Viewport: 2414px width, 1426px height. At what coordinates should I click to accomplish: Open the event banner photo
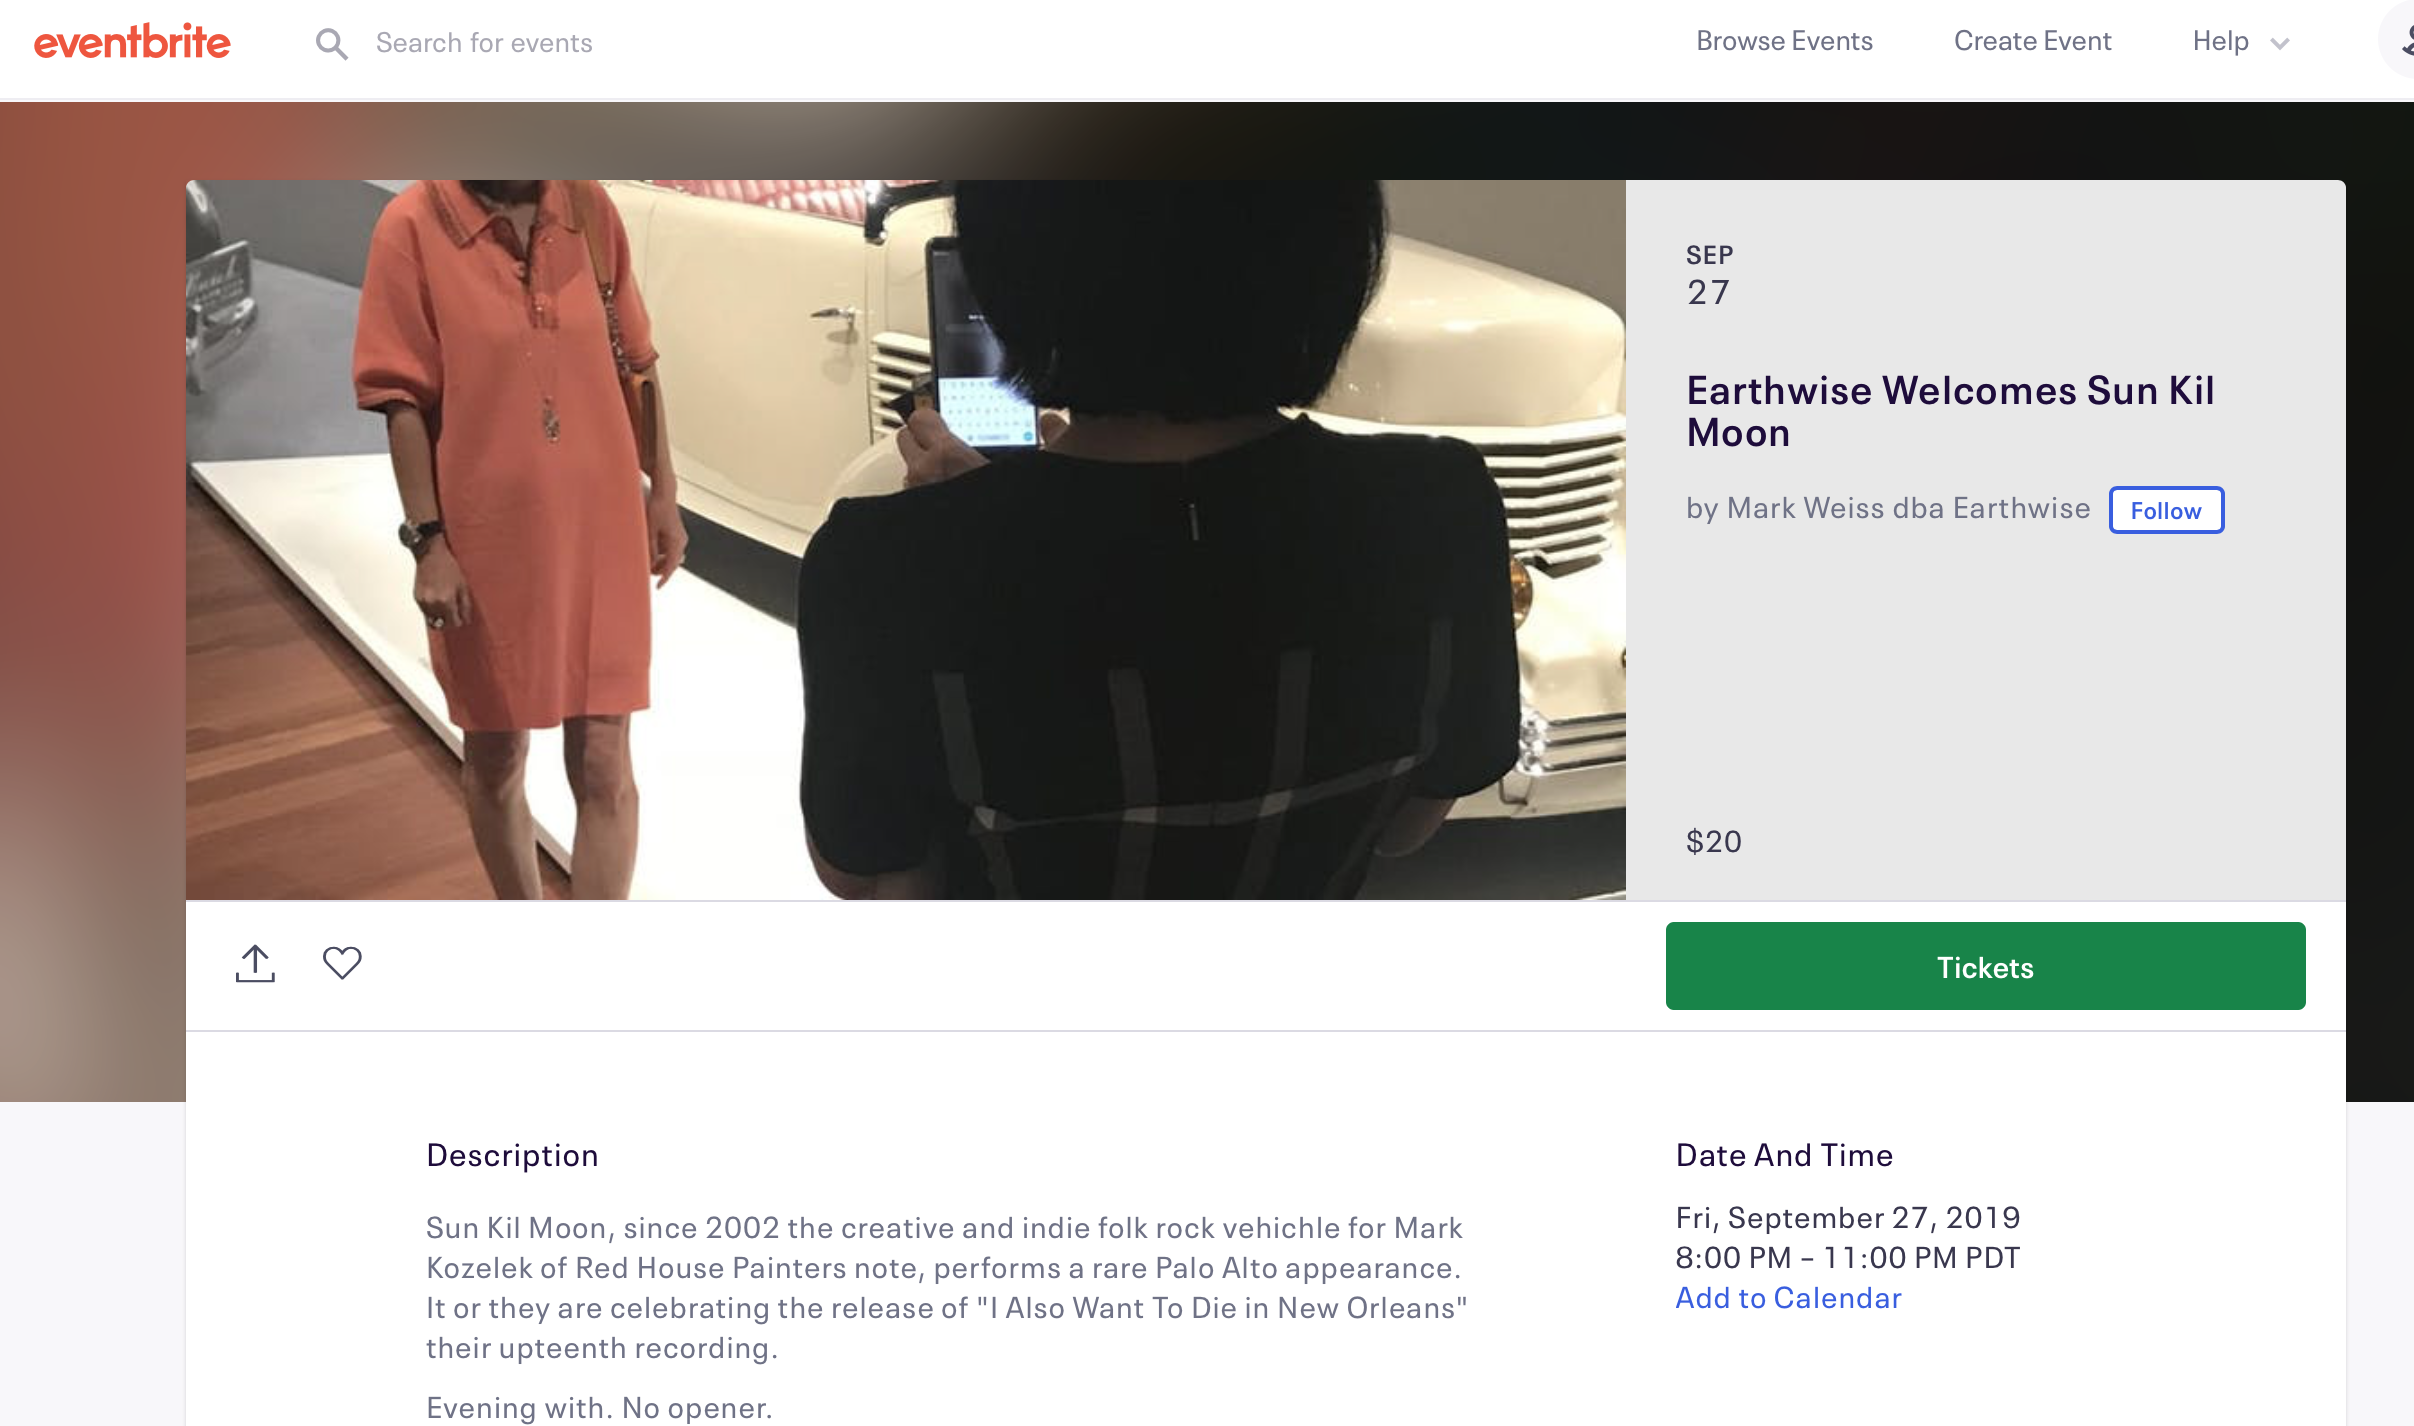point(905,540)
